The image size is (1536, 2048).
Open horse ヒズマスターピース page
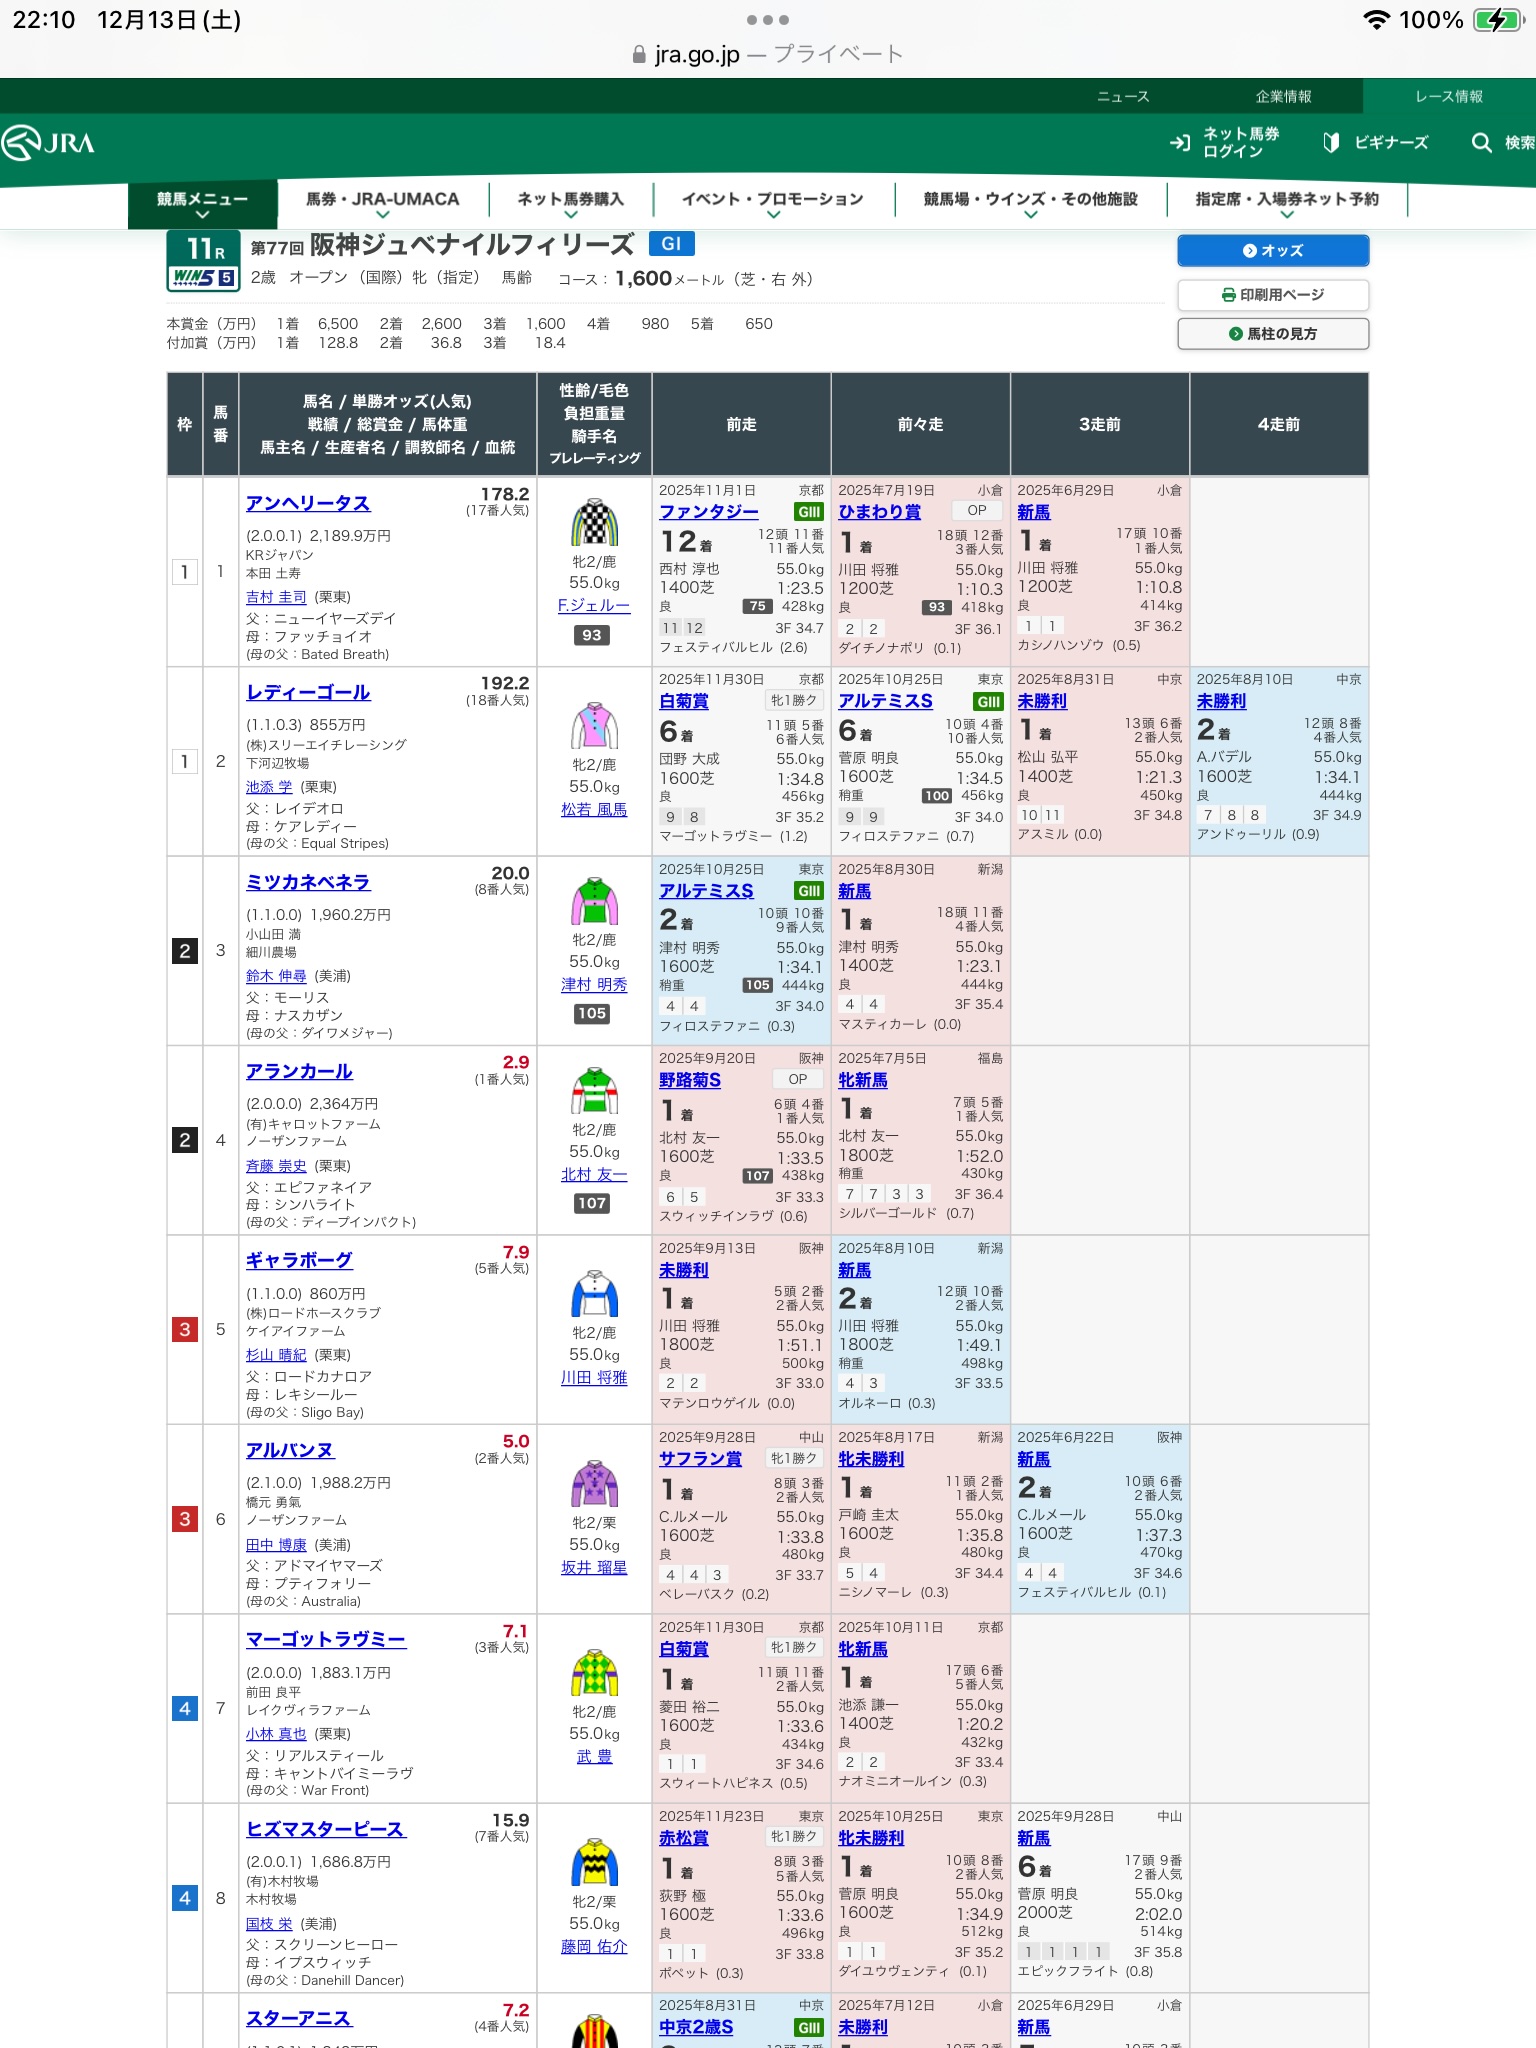(x=326, y=1830)
